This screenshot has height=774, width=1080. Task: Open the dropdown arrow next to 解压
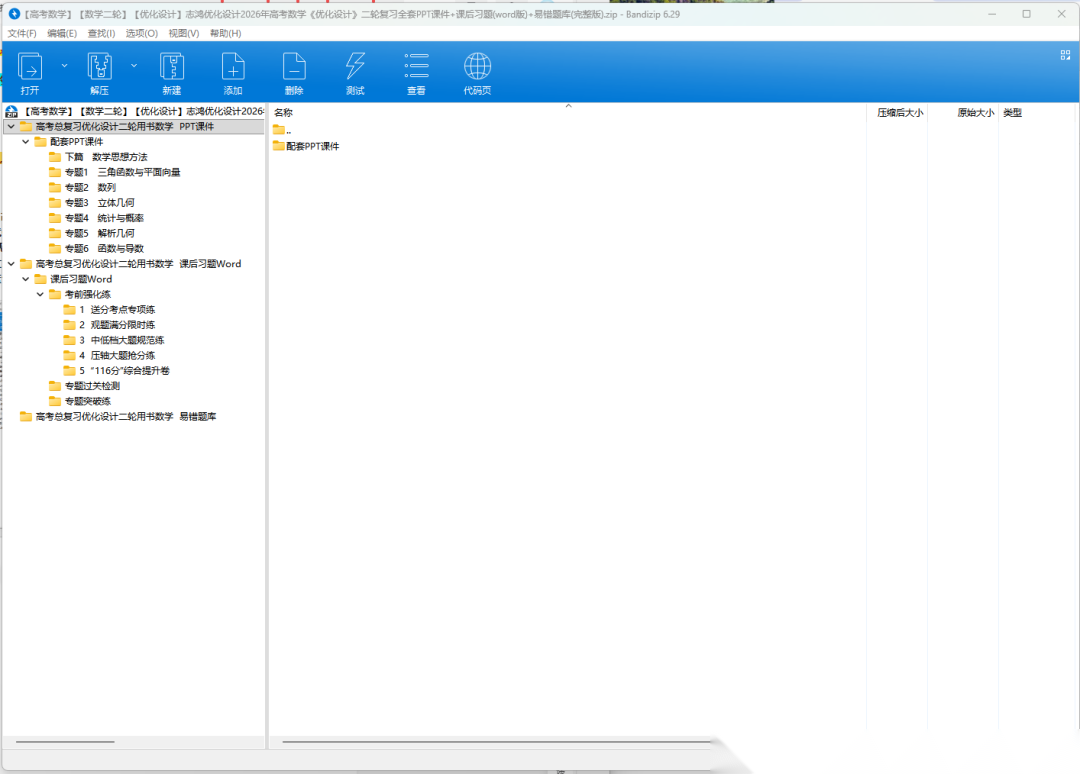pyautogui.click(x=134, y=66)
